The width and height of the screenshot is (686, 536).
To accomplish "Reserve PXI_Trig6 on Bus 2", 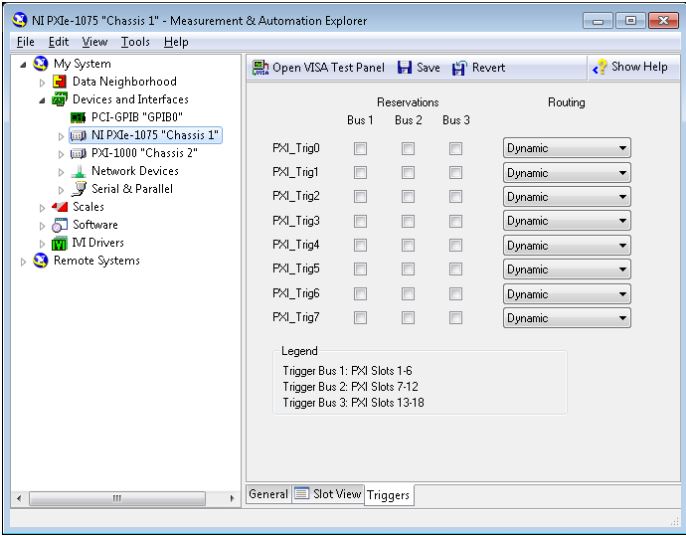I will (x=408, y=293).
